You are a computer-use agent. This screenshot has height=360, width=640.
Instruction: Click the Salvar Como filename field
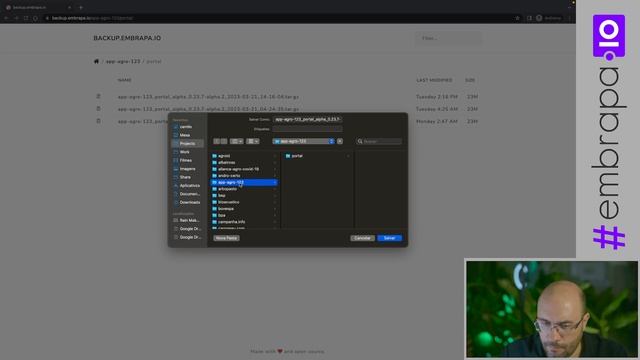click(x=307, y=119)
